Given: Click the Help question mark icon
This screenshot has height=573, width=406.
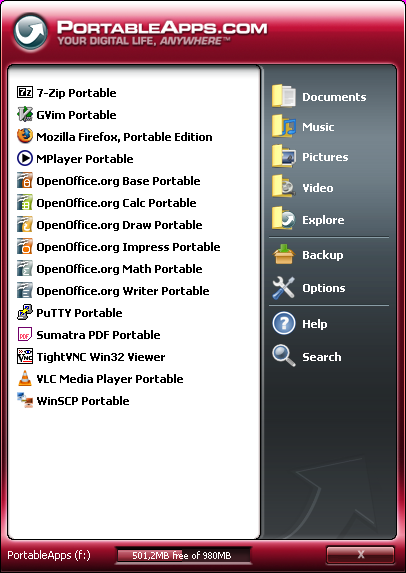Looking at the screenshot, I should coord(283,323).
